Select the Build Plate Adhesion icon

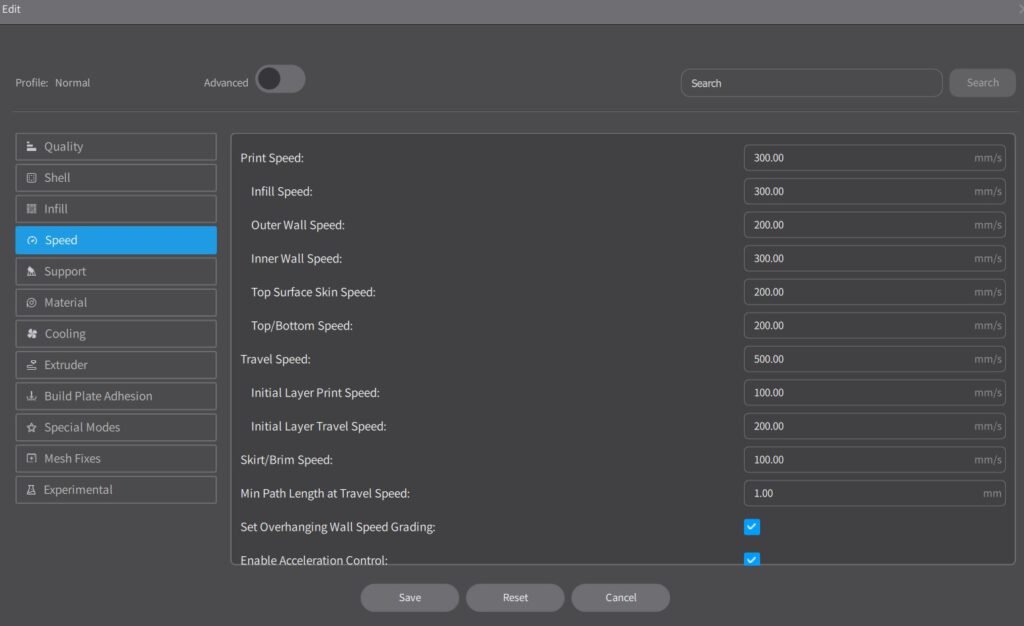coord(31,396)
